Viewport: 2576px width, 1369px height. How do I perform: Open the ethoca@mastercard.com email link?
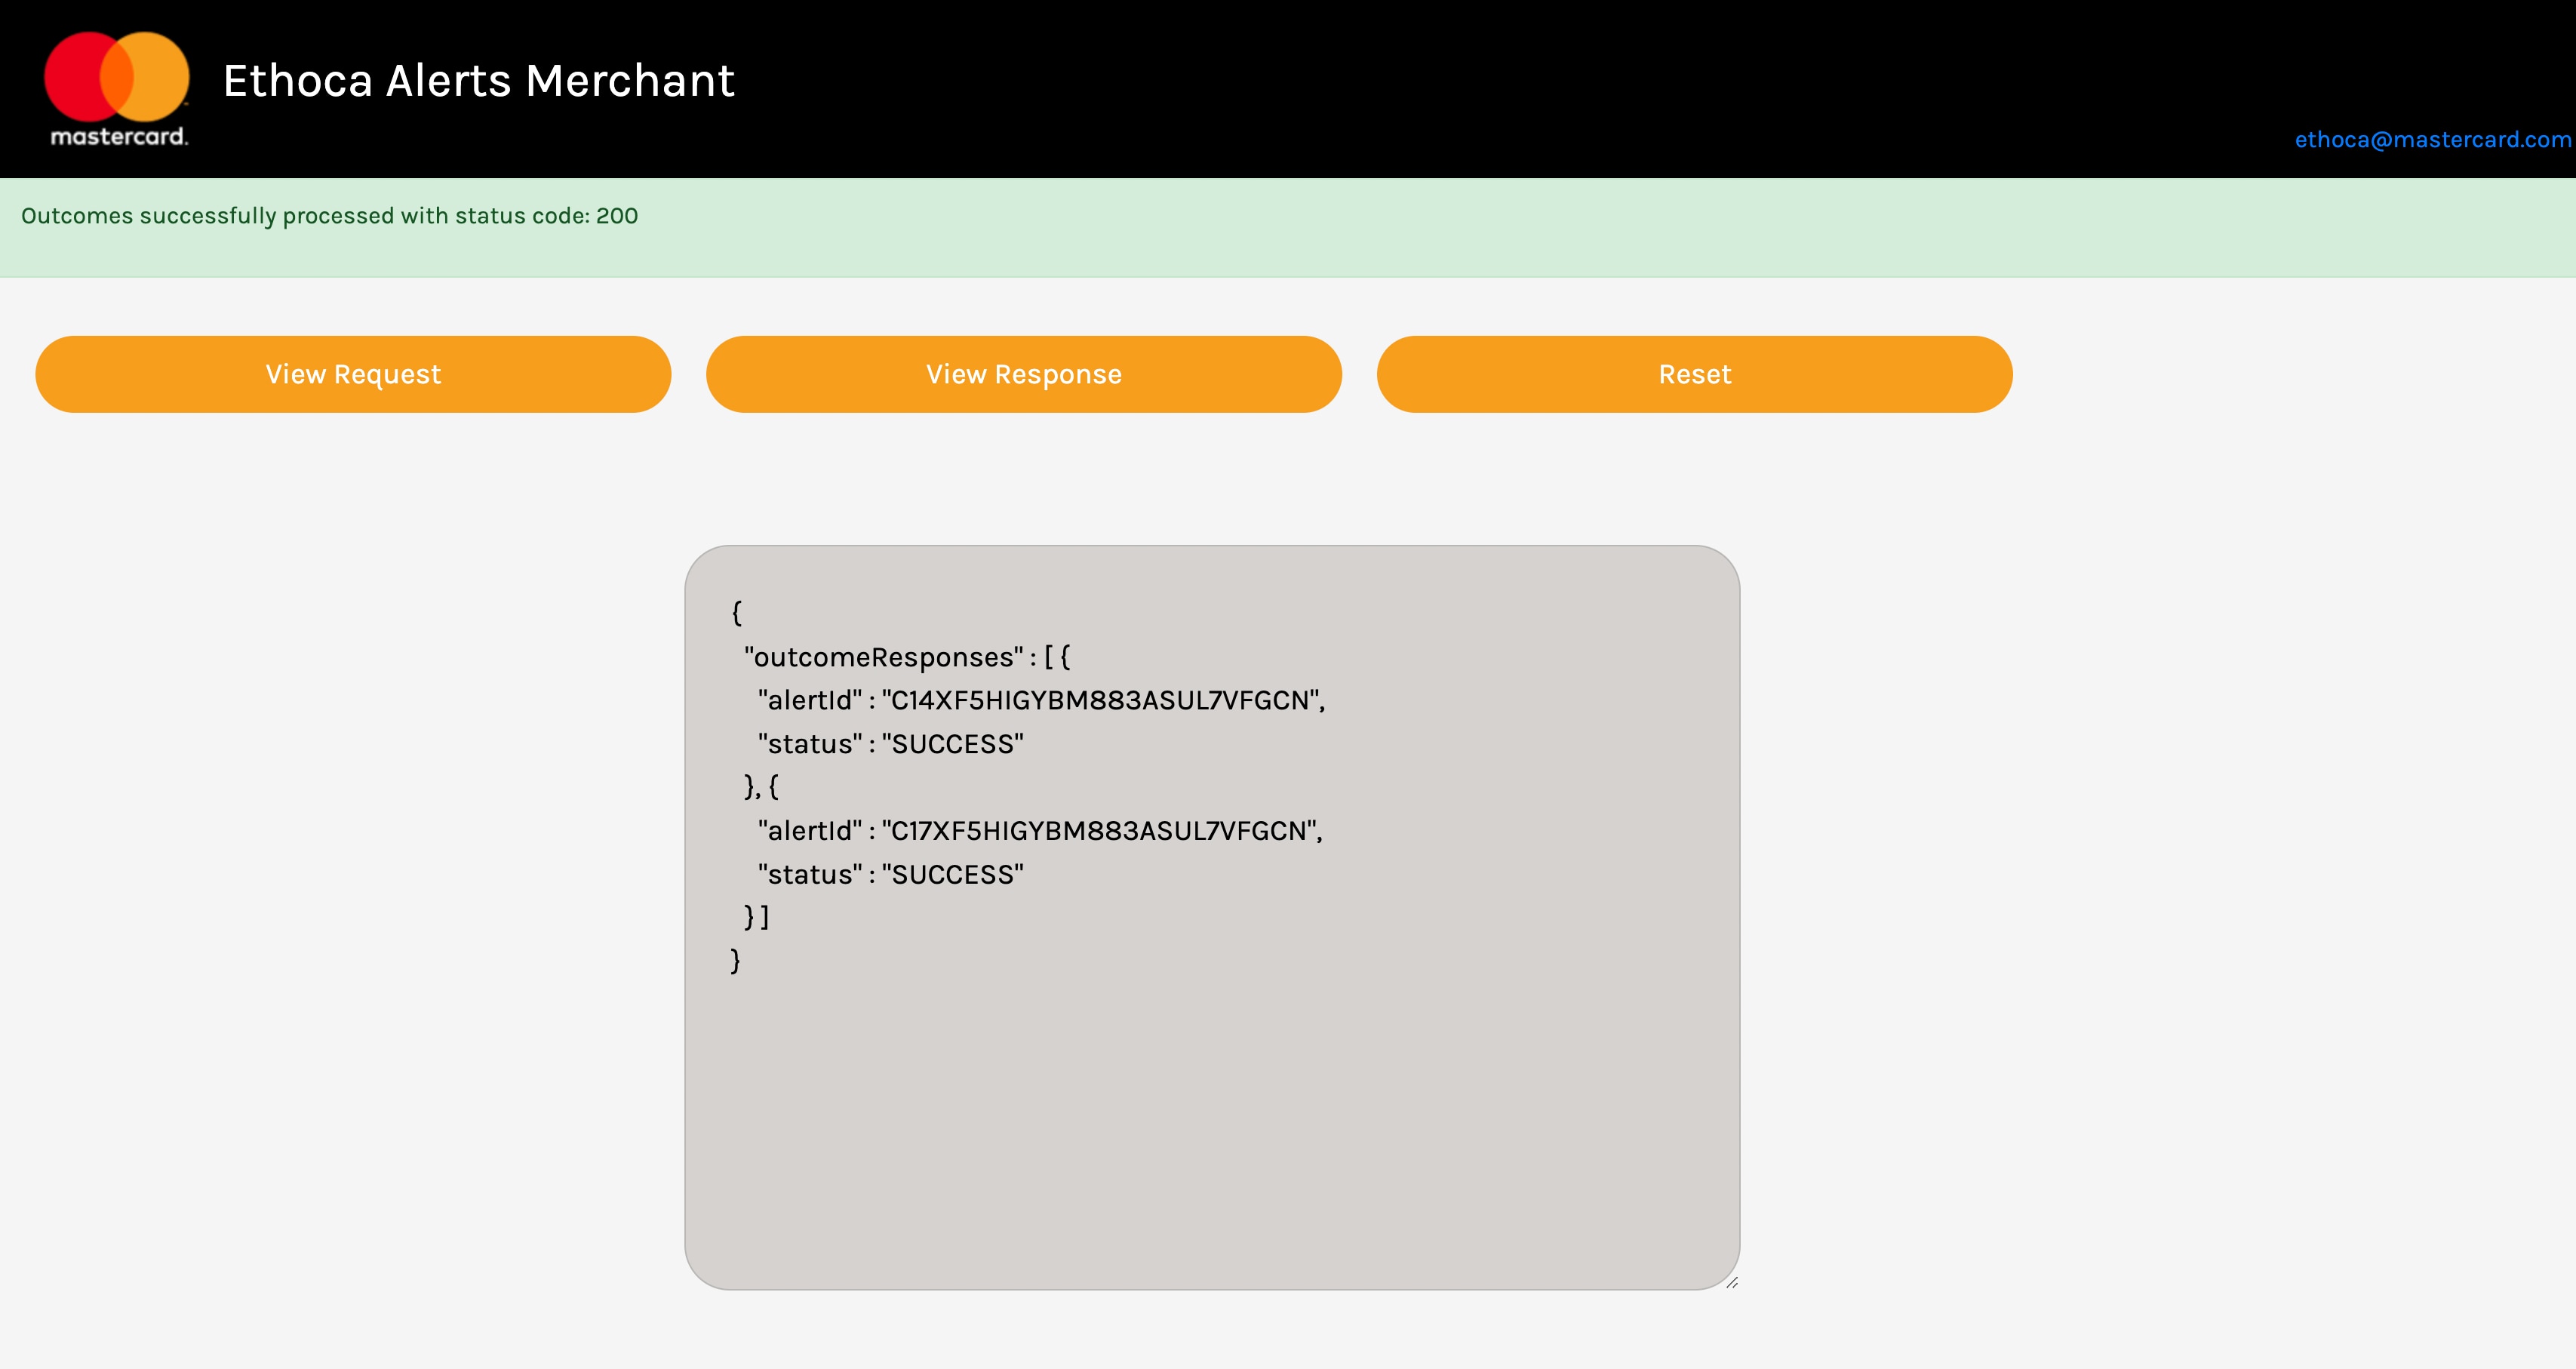[2431, 140]
